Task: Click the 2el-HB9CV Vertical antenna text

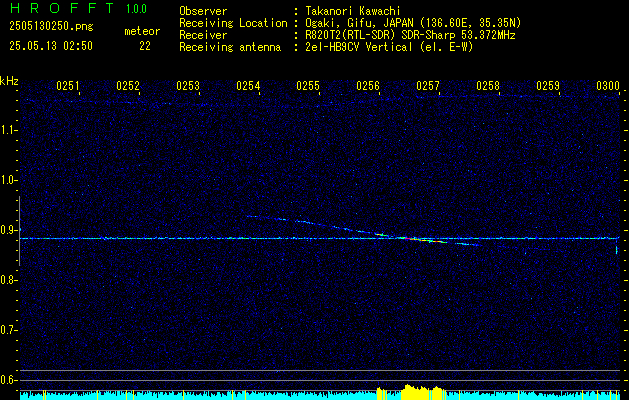Action: (389, 47)
